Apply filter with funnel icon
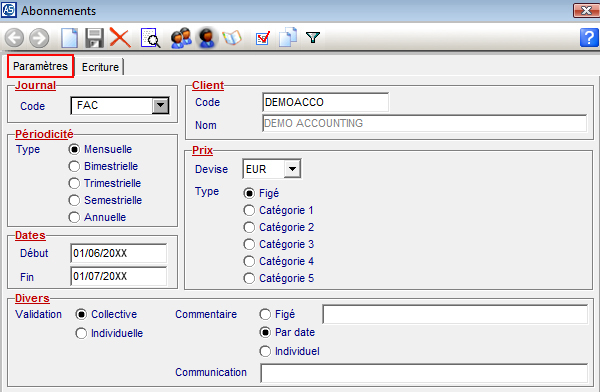600x392 pixels. [x=313, y=38]
